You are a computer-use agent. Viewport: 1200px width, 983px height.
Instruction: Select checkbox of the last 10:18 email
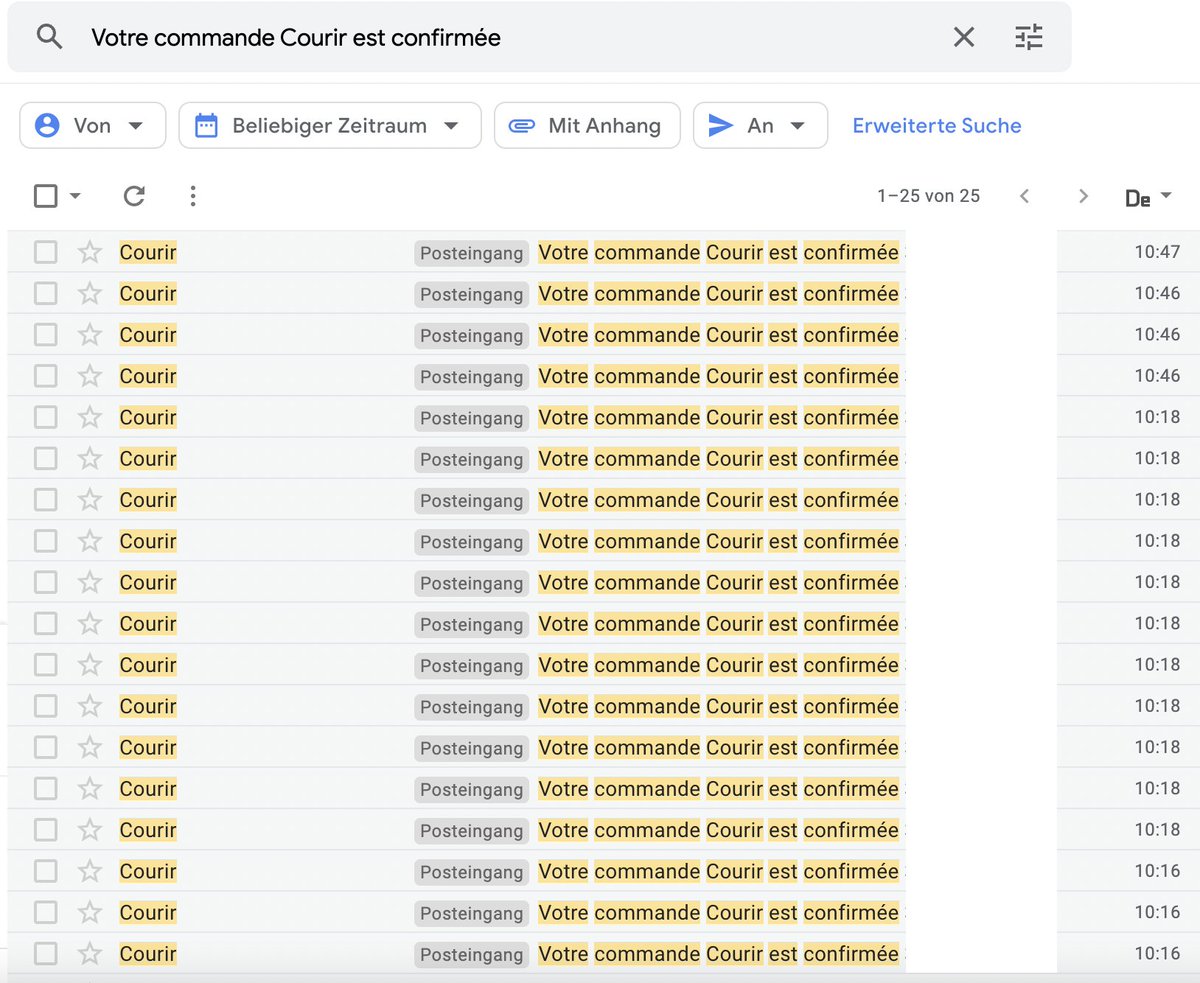pyautogui.click(x=46, y=829)
